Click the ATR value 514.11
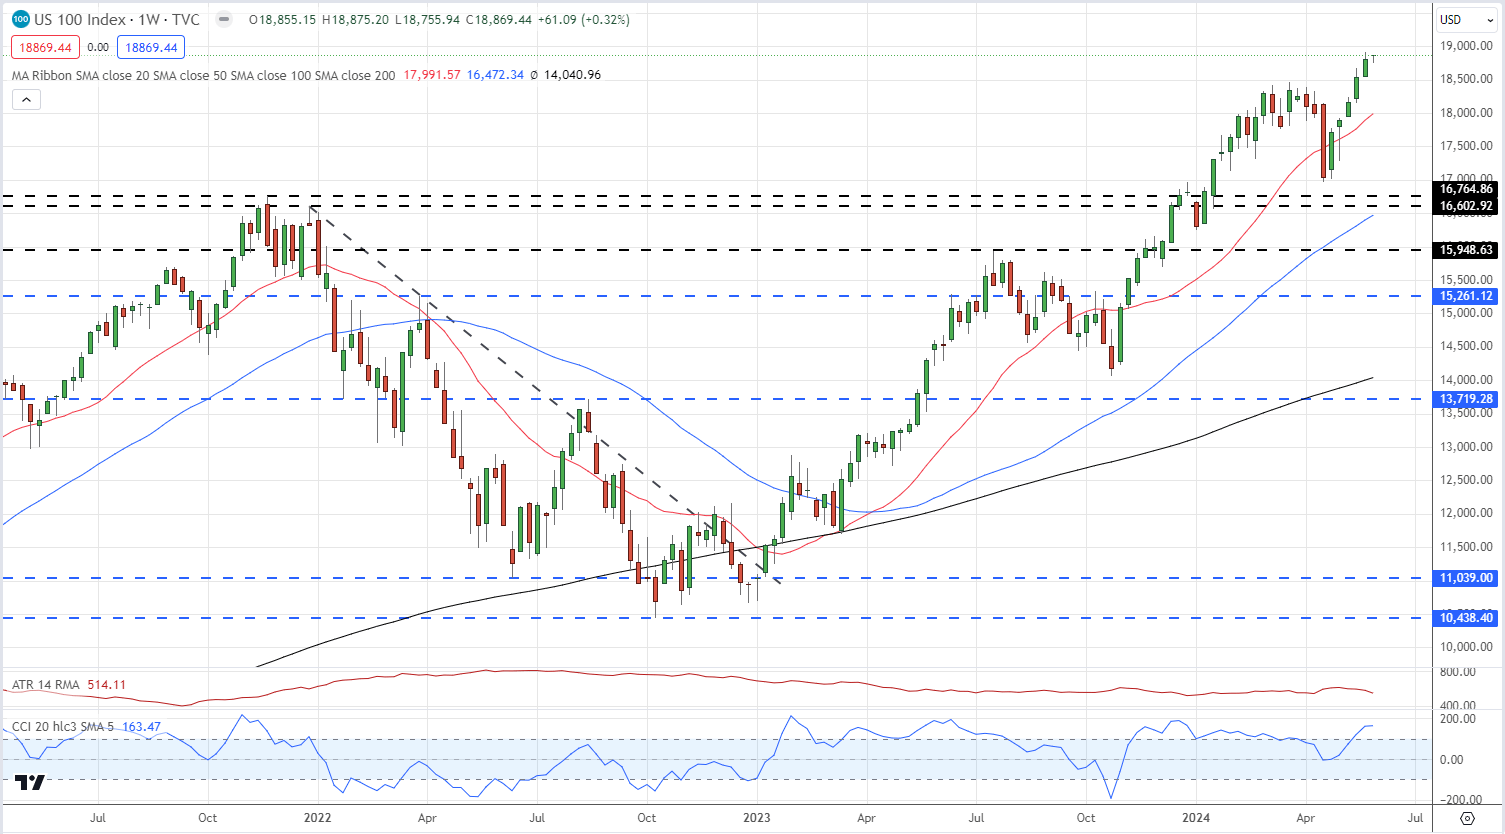The height and width of the screenshot is (834, 1505). [x=107, y=685]
